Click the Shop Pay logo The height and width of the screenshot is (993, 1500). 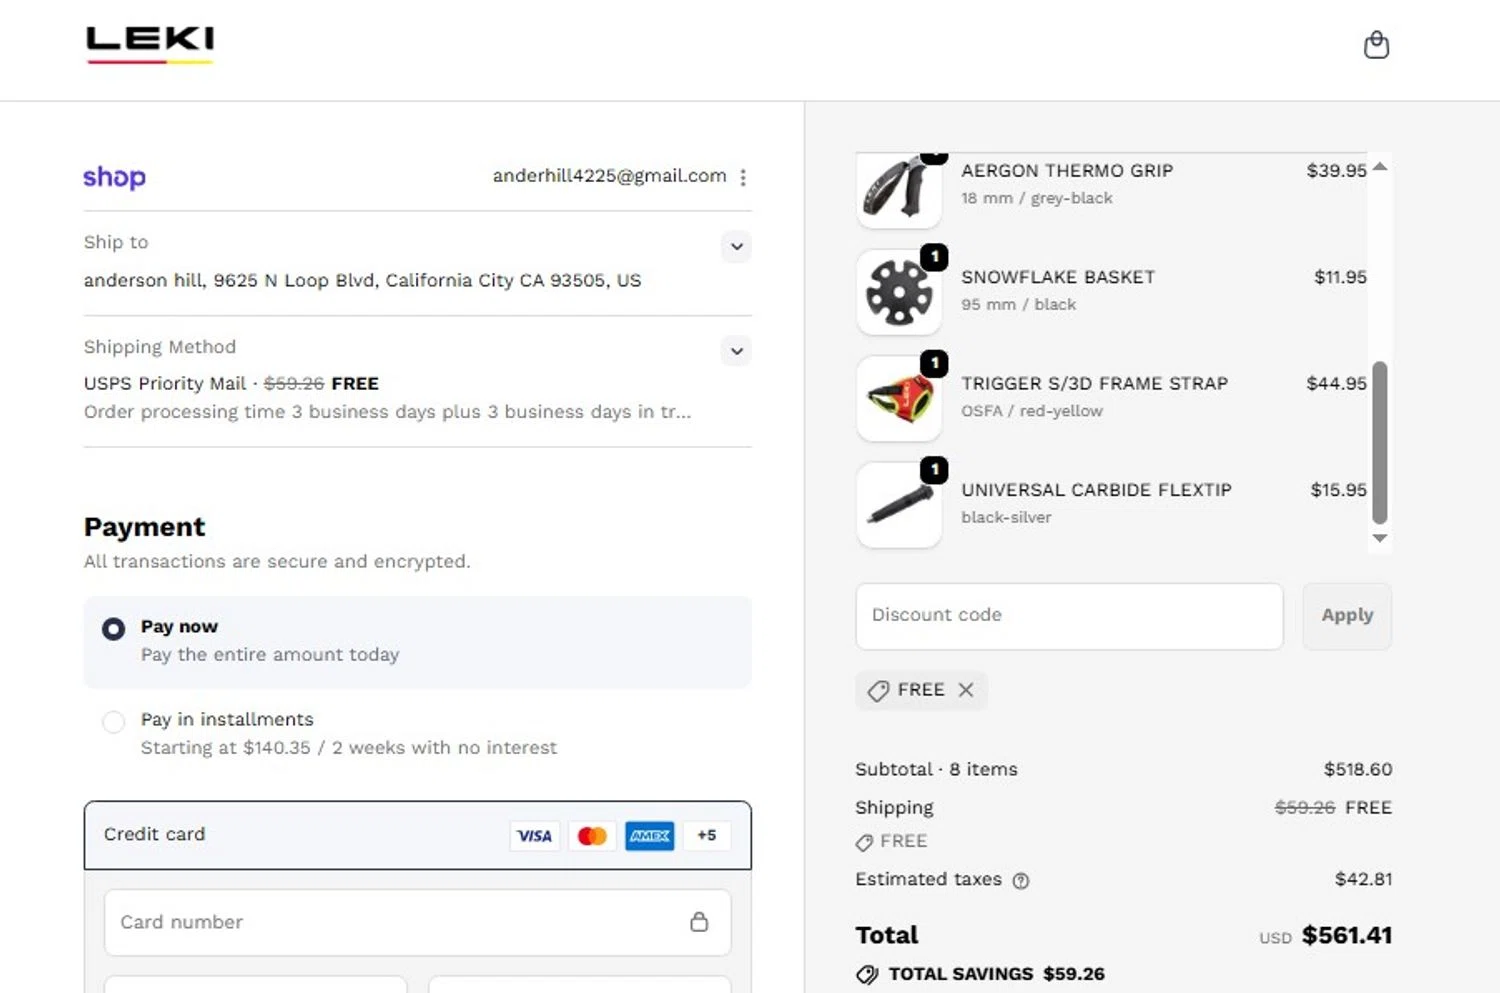click(x=115, y=177)
